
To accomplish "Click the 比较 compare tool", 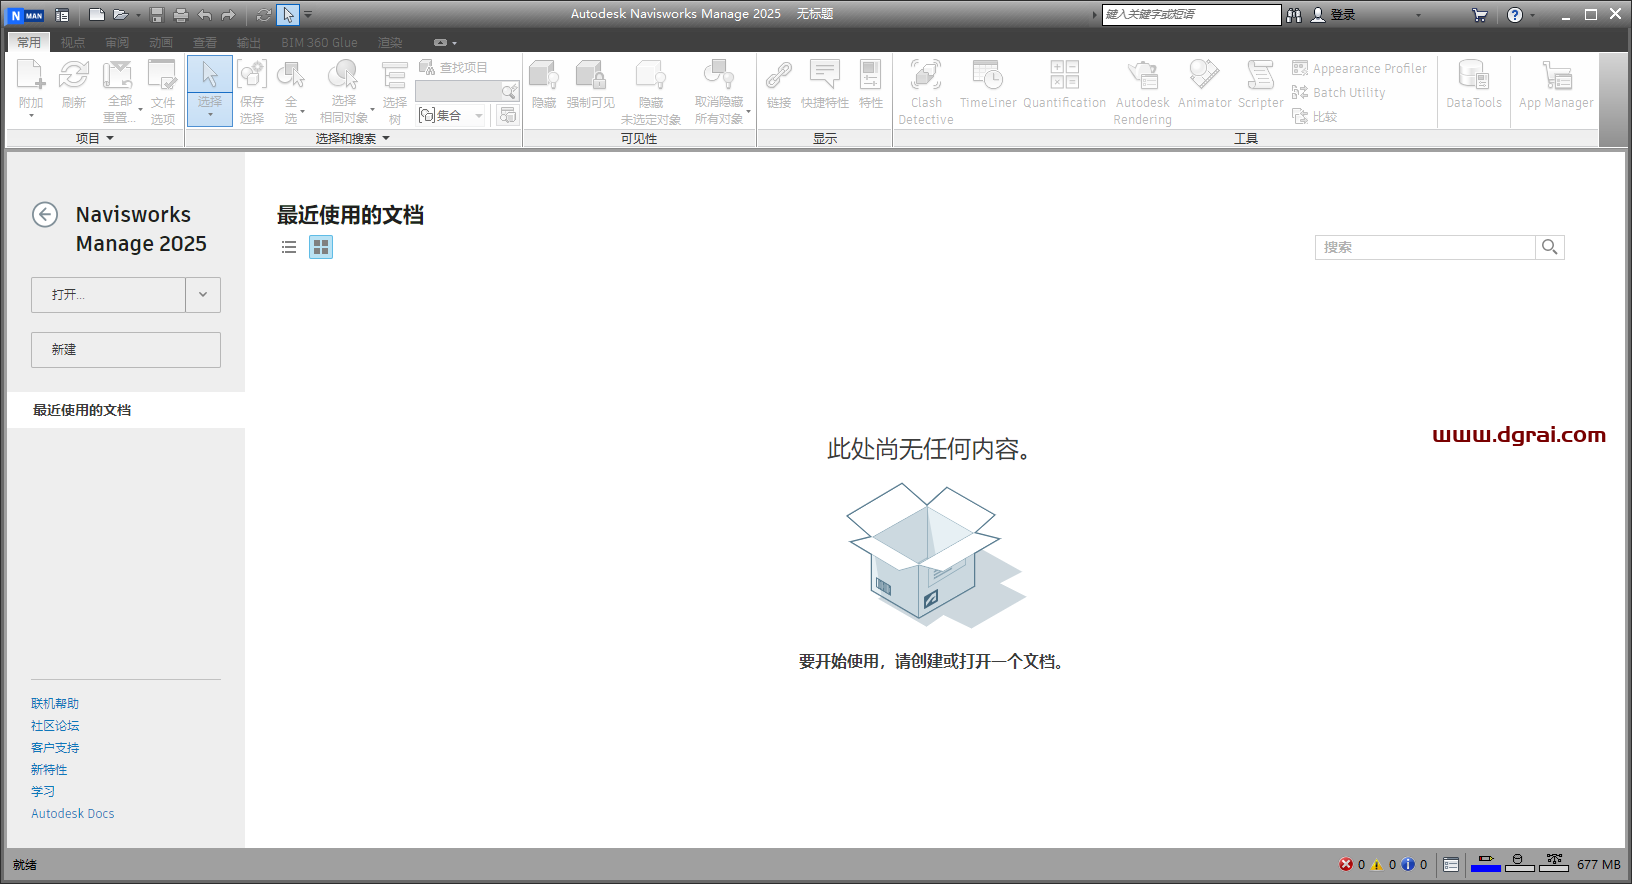I will click(1314, 116).
